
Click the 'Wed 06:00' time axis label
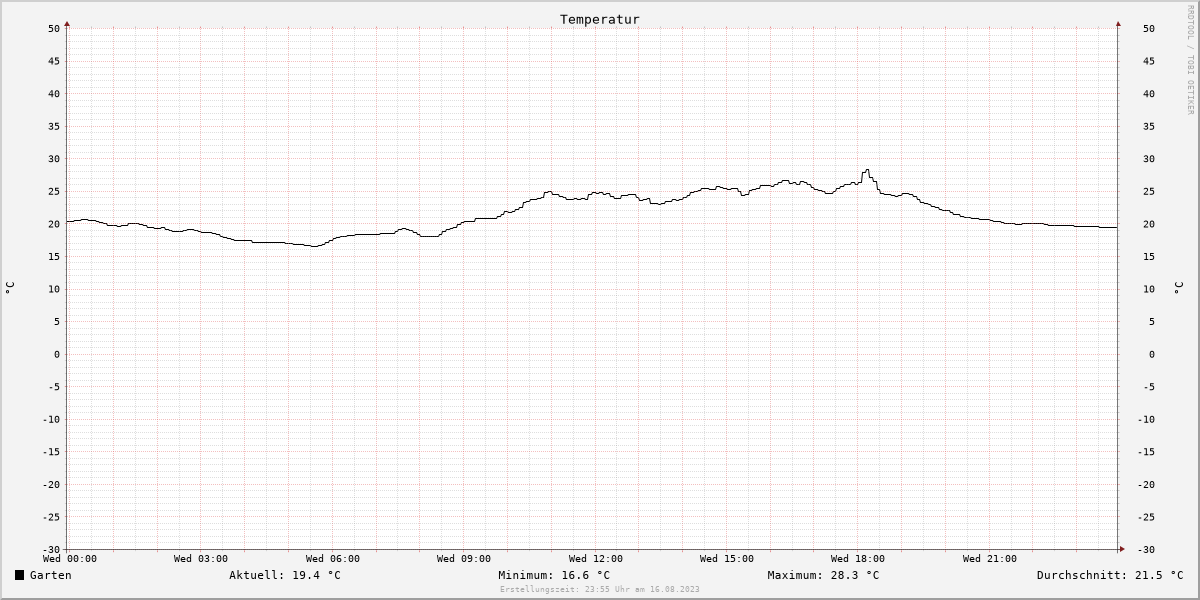point(333,559)
